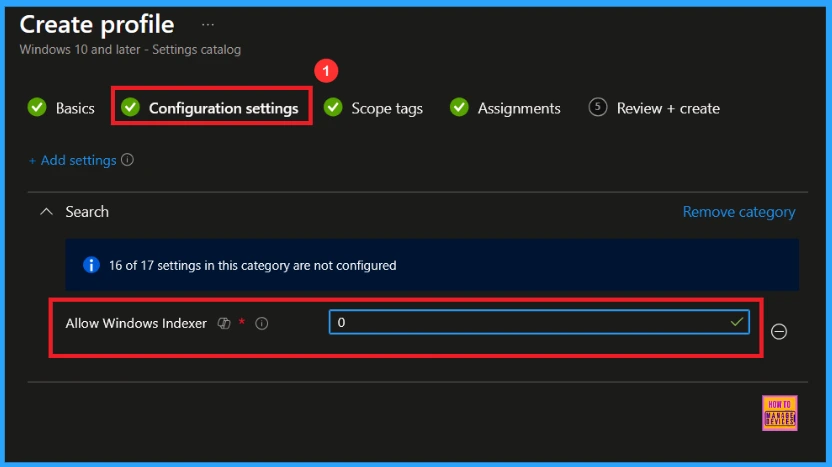Open the ellipsis menu beside Create profile

(208, 25)
